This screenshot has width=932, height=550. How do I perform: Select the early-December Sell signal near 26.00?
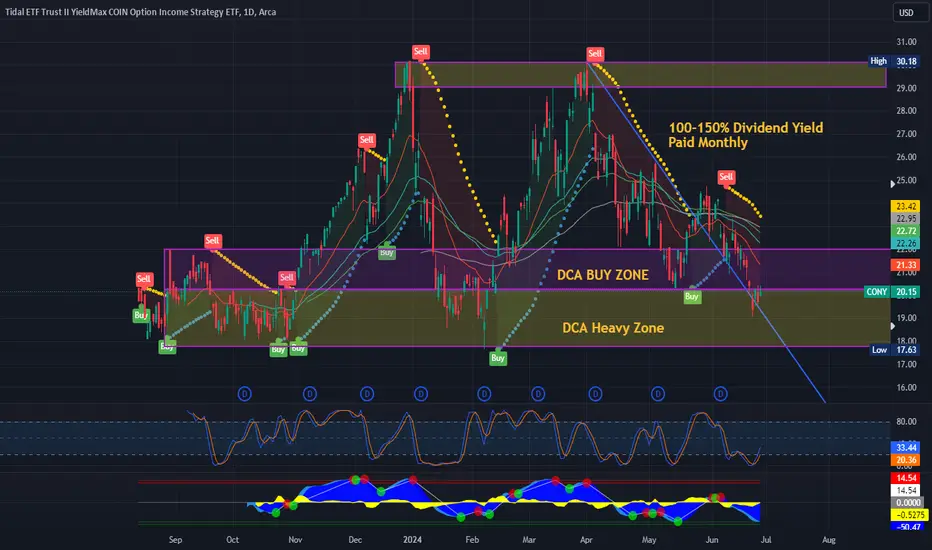tap(367, 140)
